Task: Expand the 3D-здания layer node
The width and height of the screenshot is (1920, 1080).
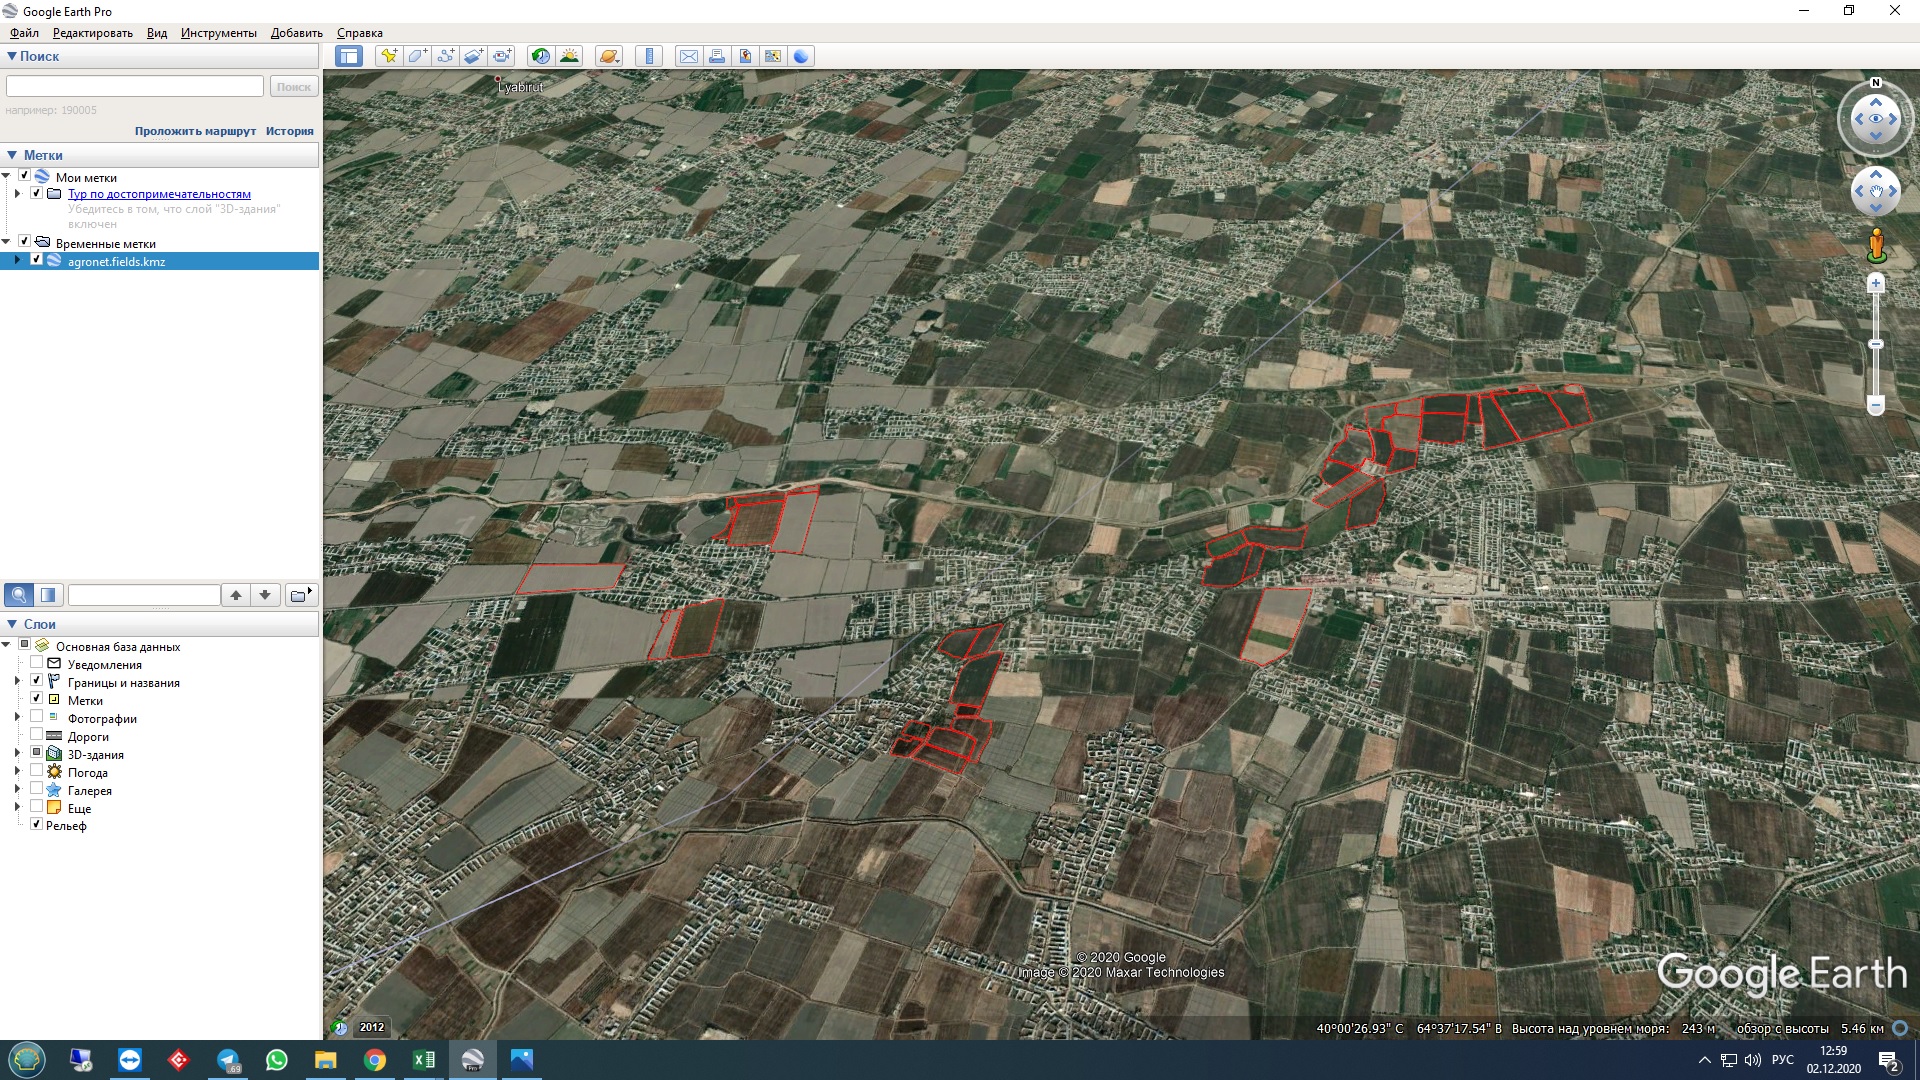Action: tap(17, 754)
